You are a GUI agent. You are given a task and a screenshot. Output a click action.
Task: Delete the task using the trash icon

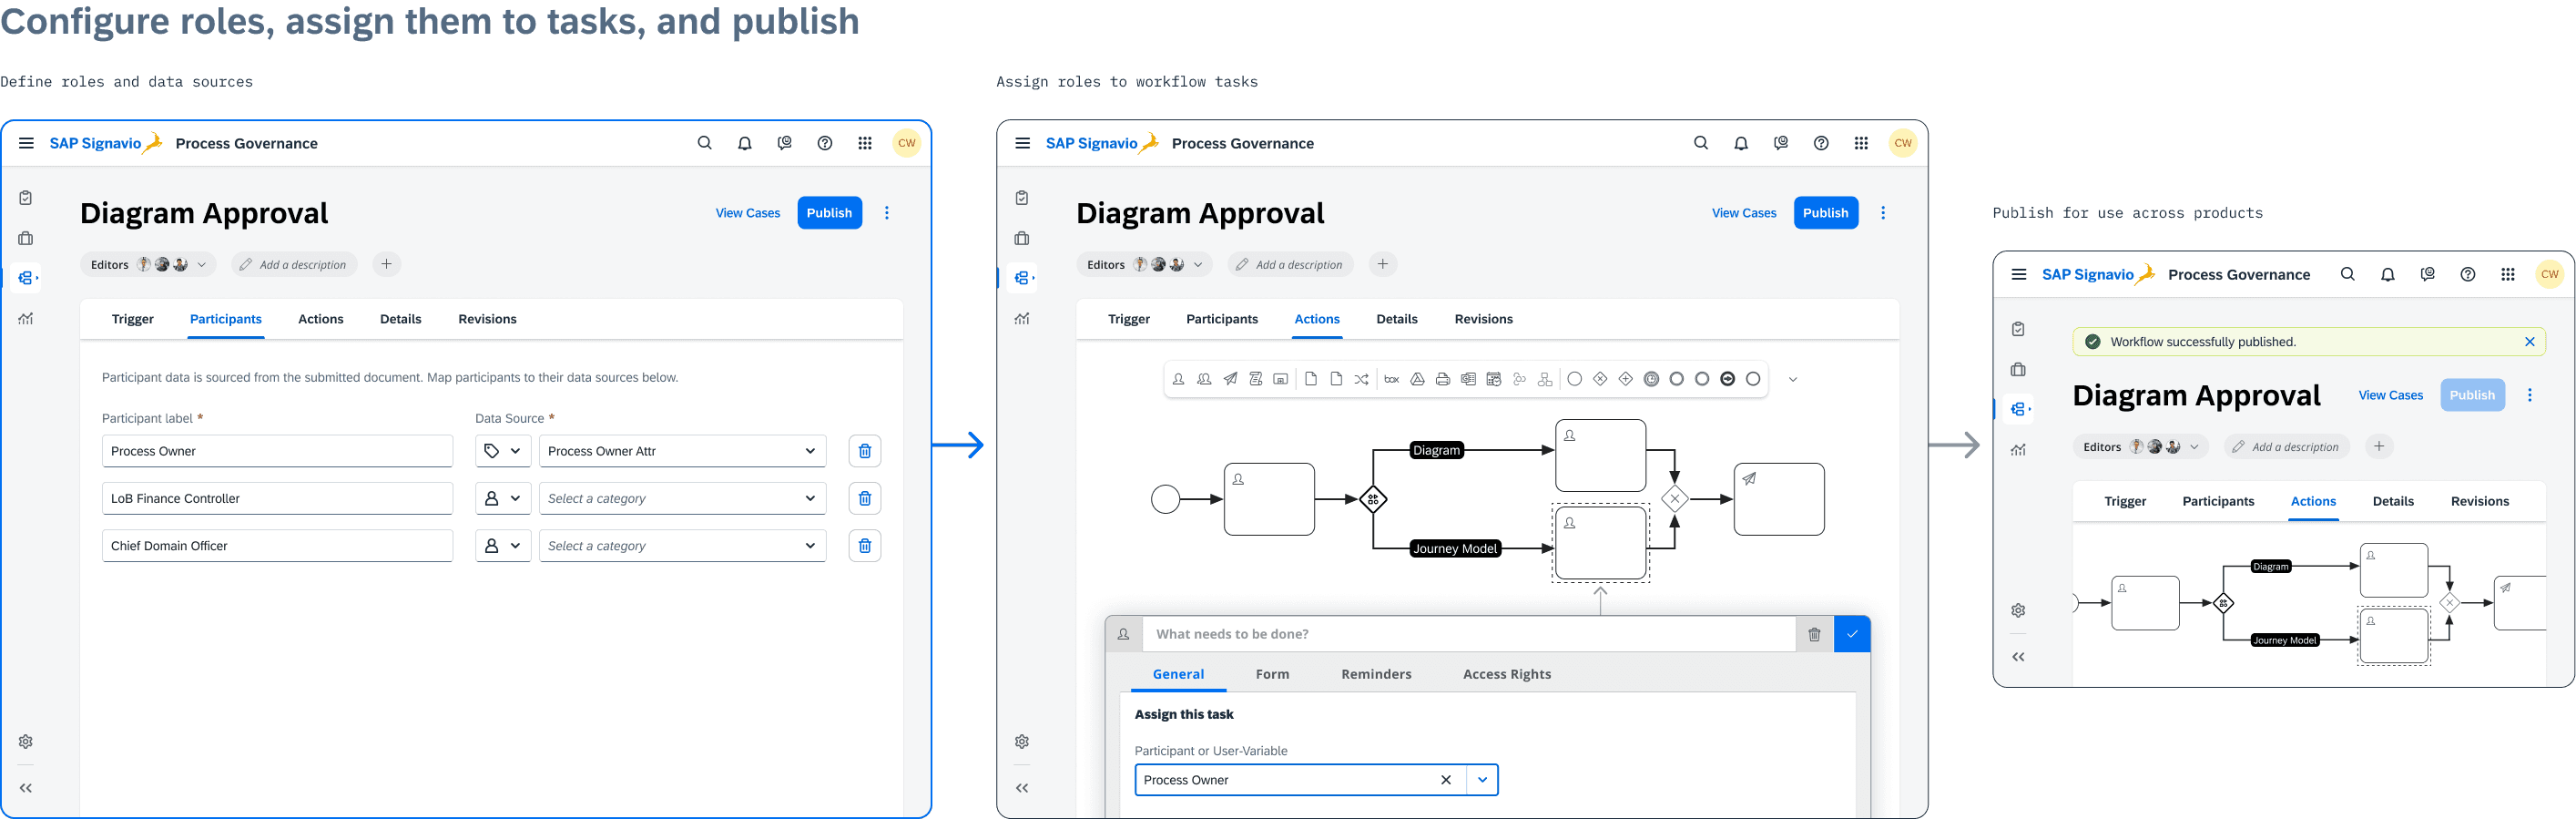[1814, 634]
